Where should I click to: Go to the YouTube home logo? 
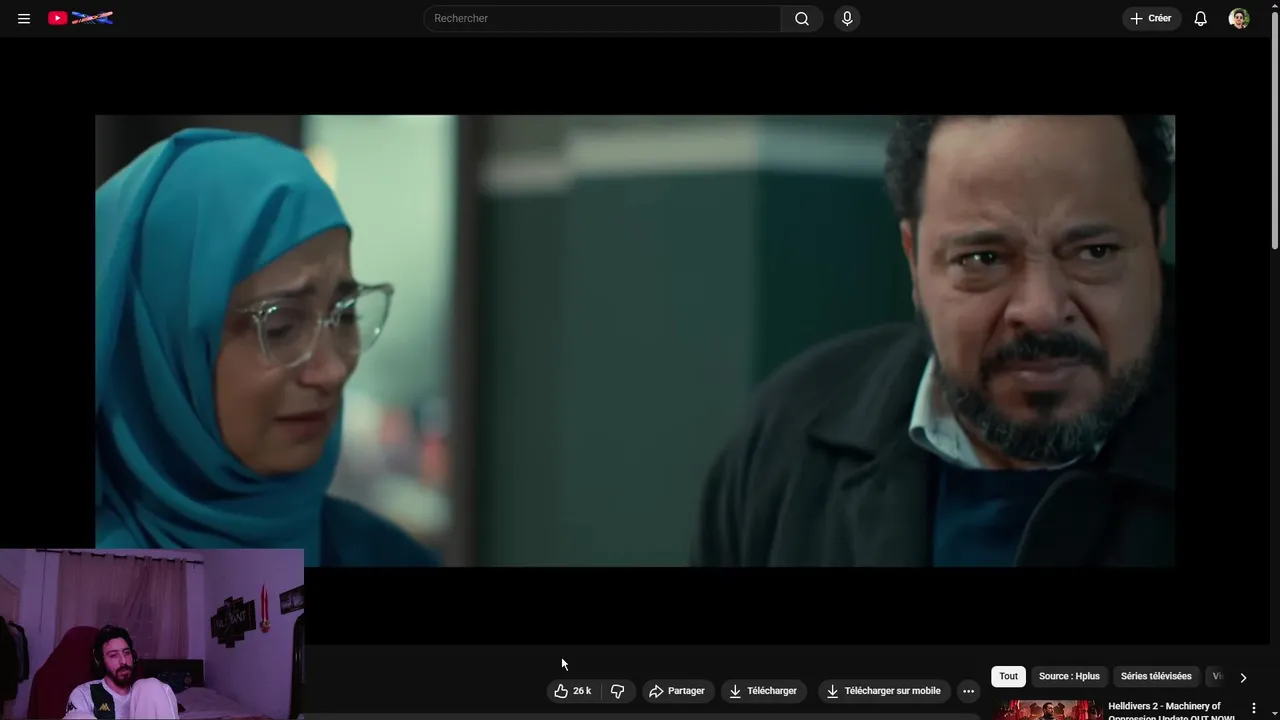(80, 18)
